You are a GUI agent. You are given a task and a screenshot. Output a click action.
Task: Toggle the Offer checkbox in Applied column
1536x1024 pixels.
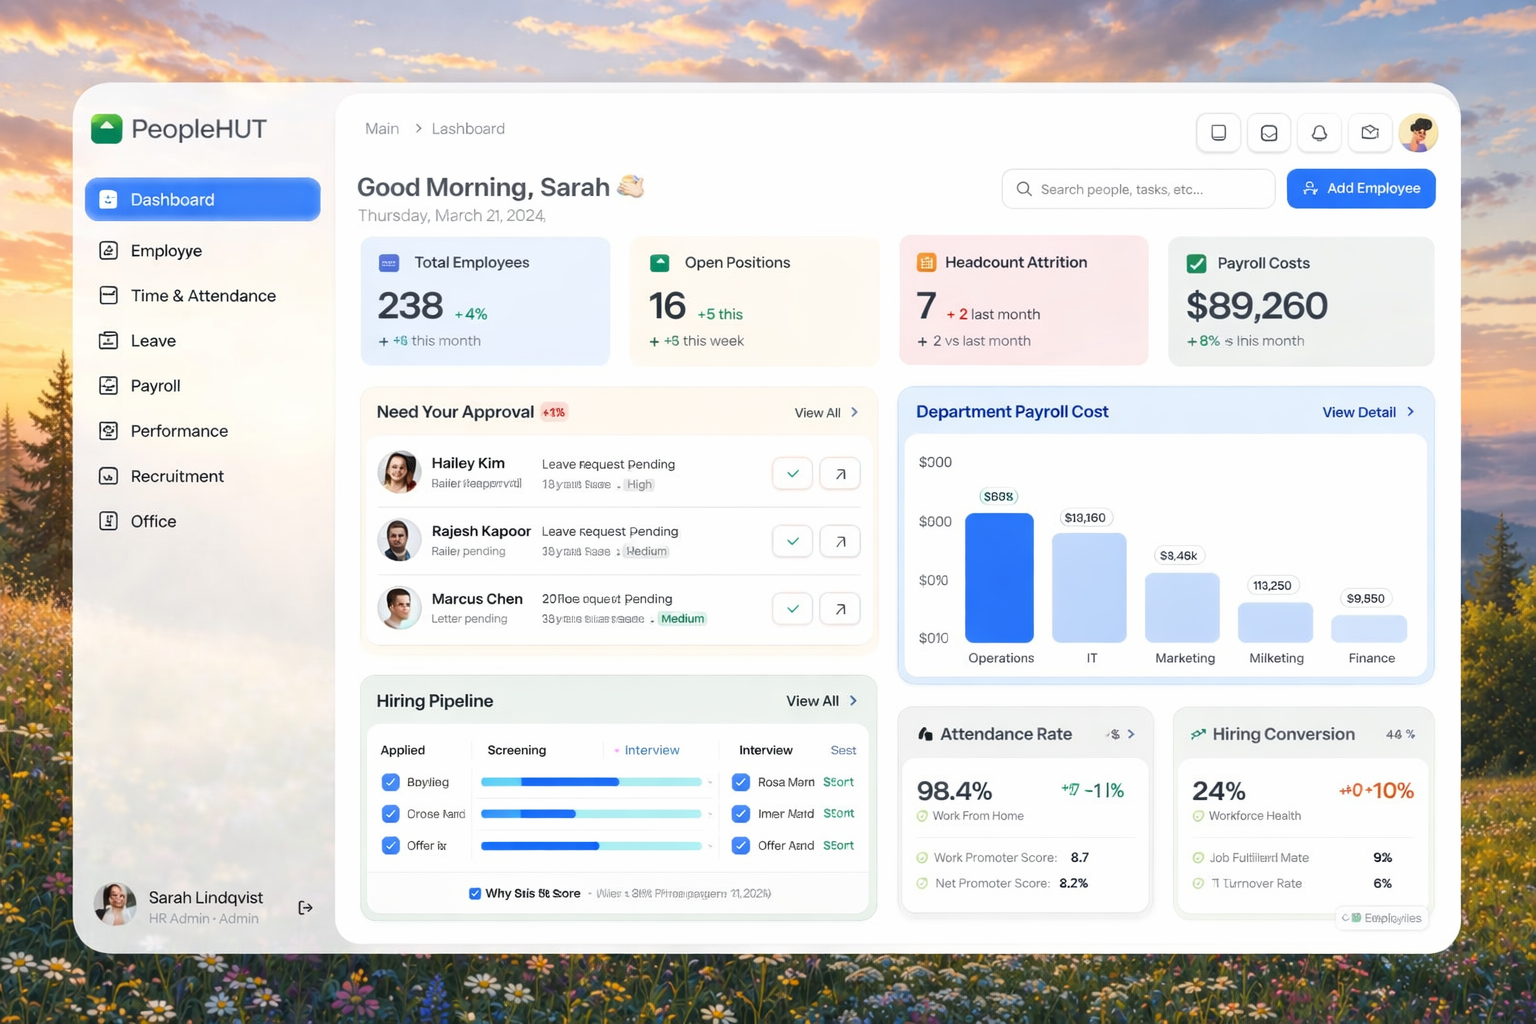(x=391, y=846)
